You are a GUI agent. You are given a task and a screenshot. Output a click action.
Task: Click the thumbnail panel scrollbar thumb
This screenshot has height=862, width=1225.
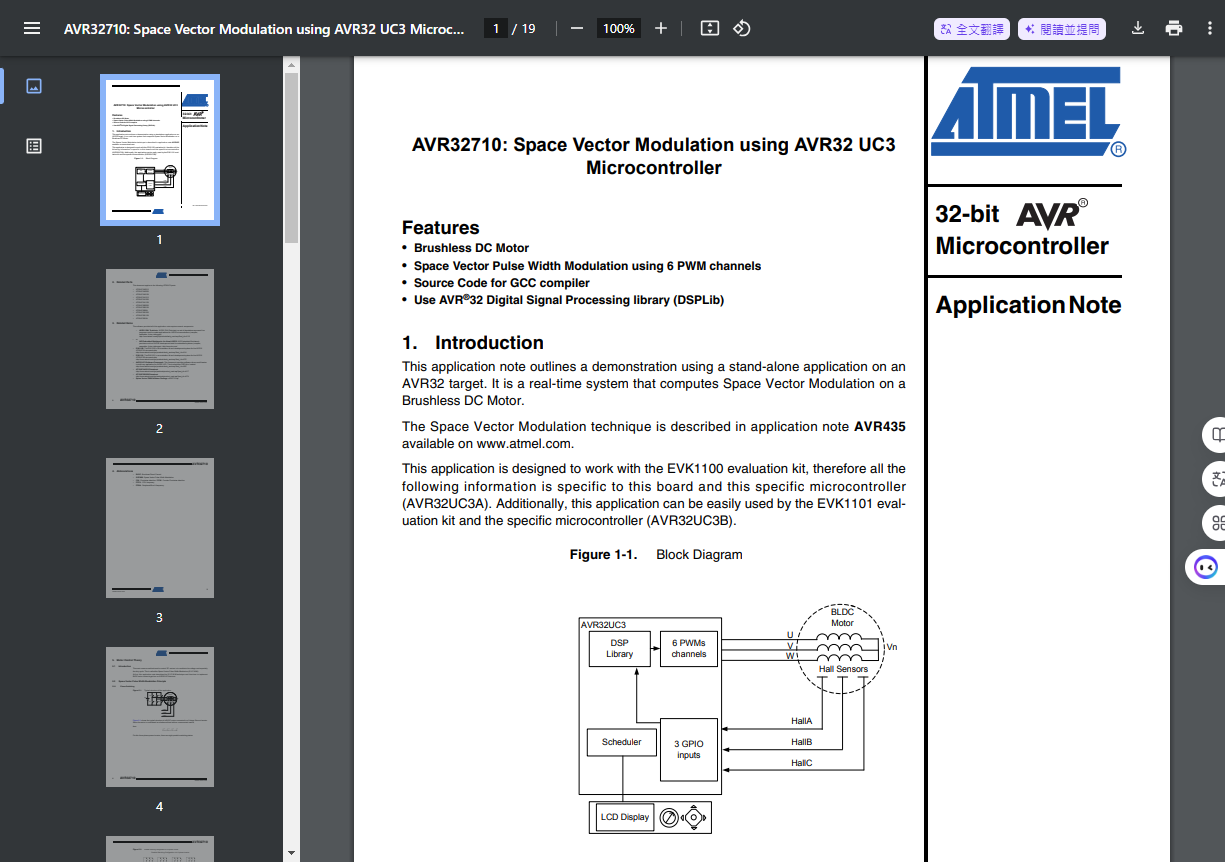[x=291, y=158]
